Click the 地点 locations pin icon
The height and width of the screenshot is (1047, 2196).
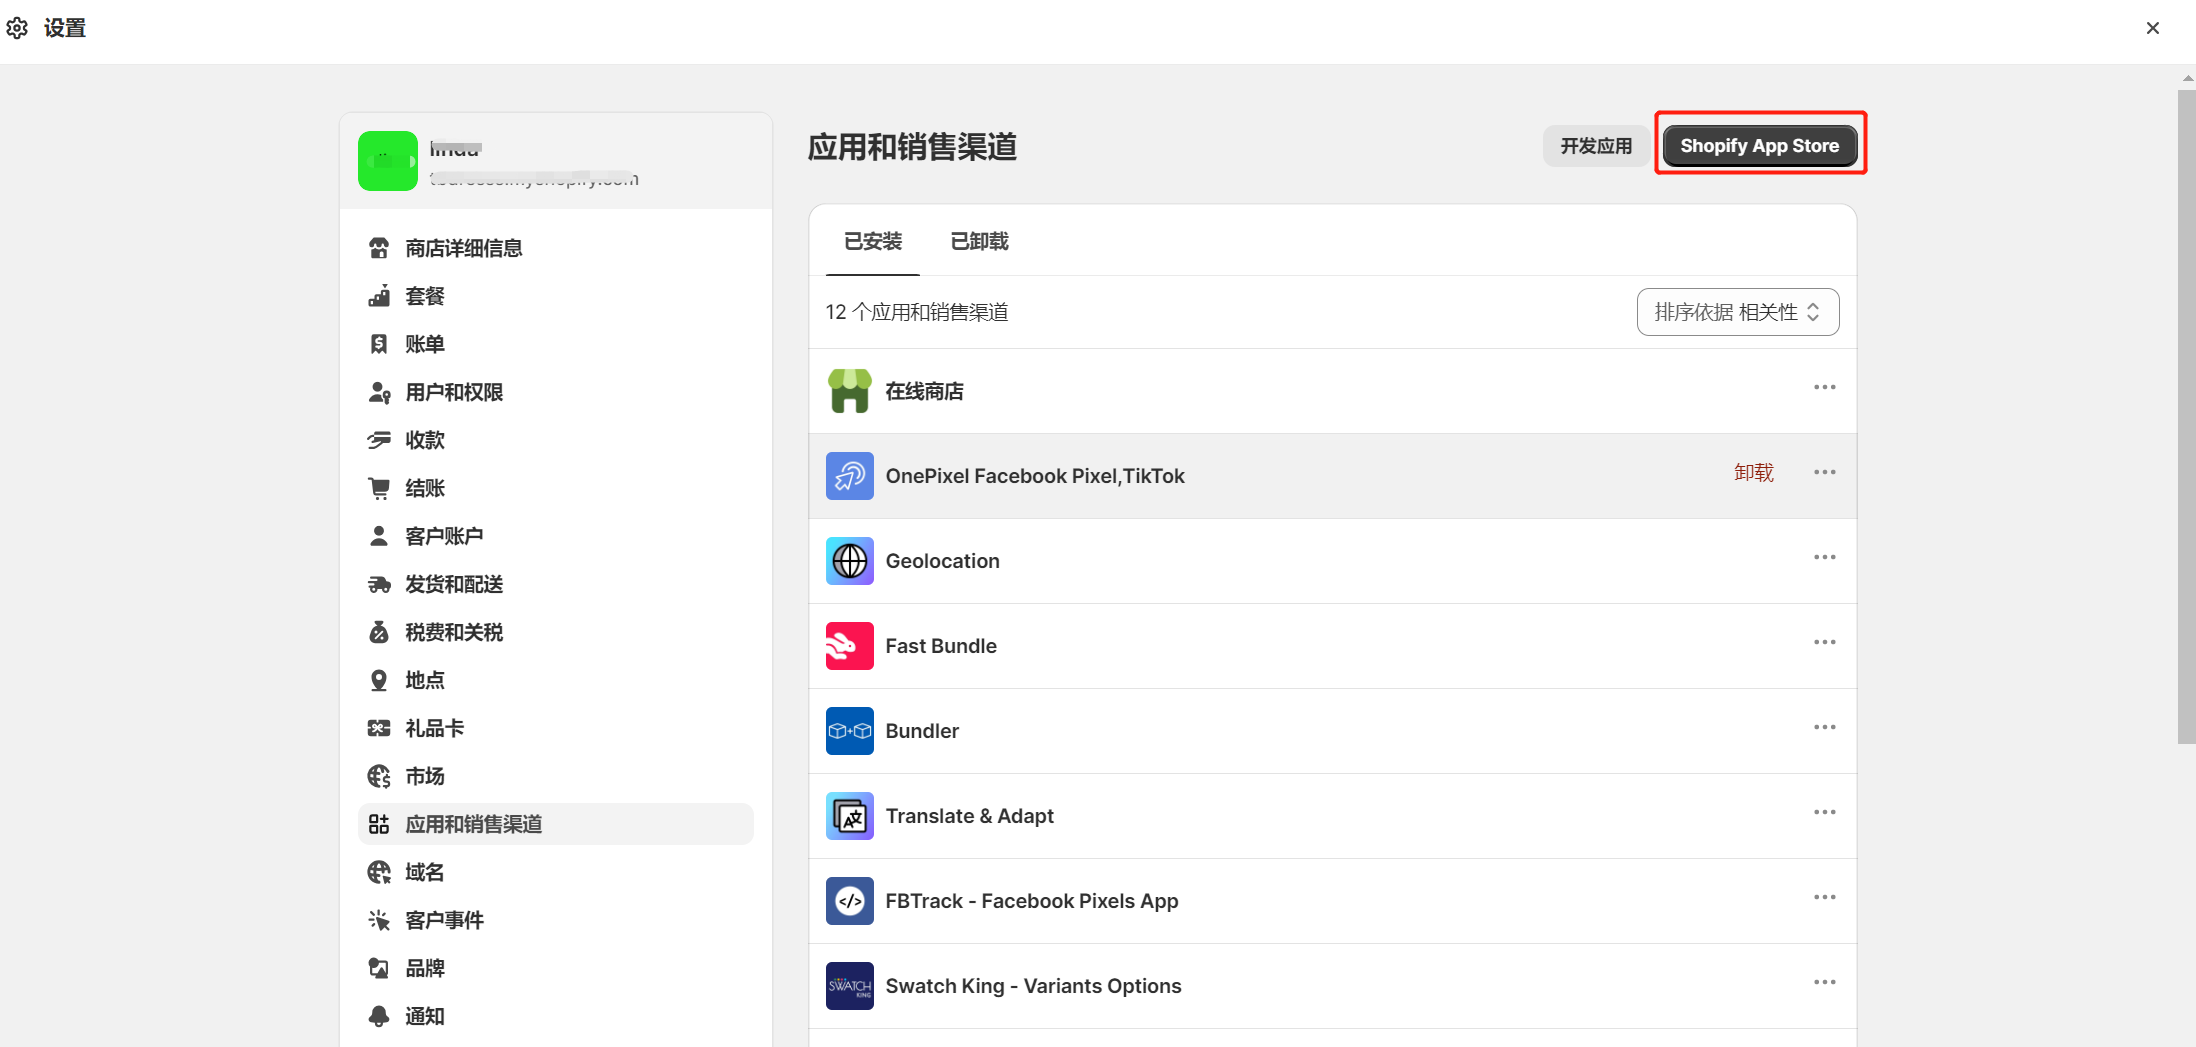[379, 680]
